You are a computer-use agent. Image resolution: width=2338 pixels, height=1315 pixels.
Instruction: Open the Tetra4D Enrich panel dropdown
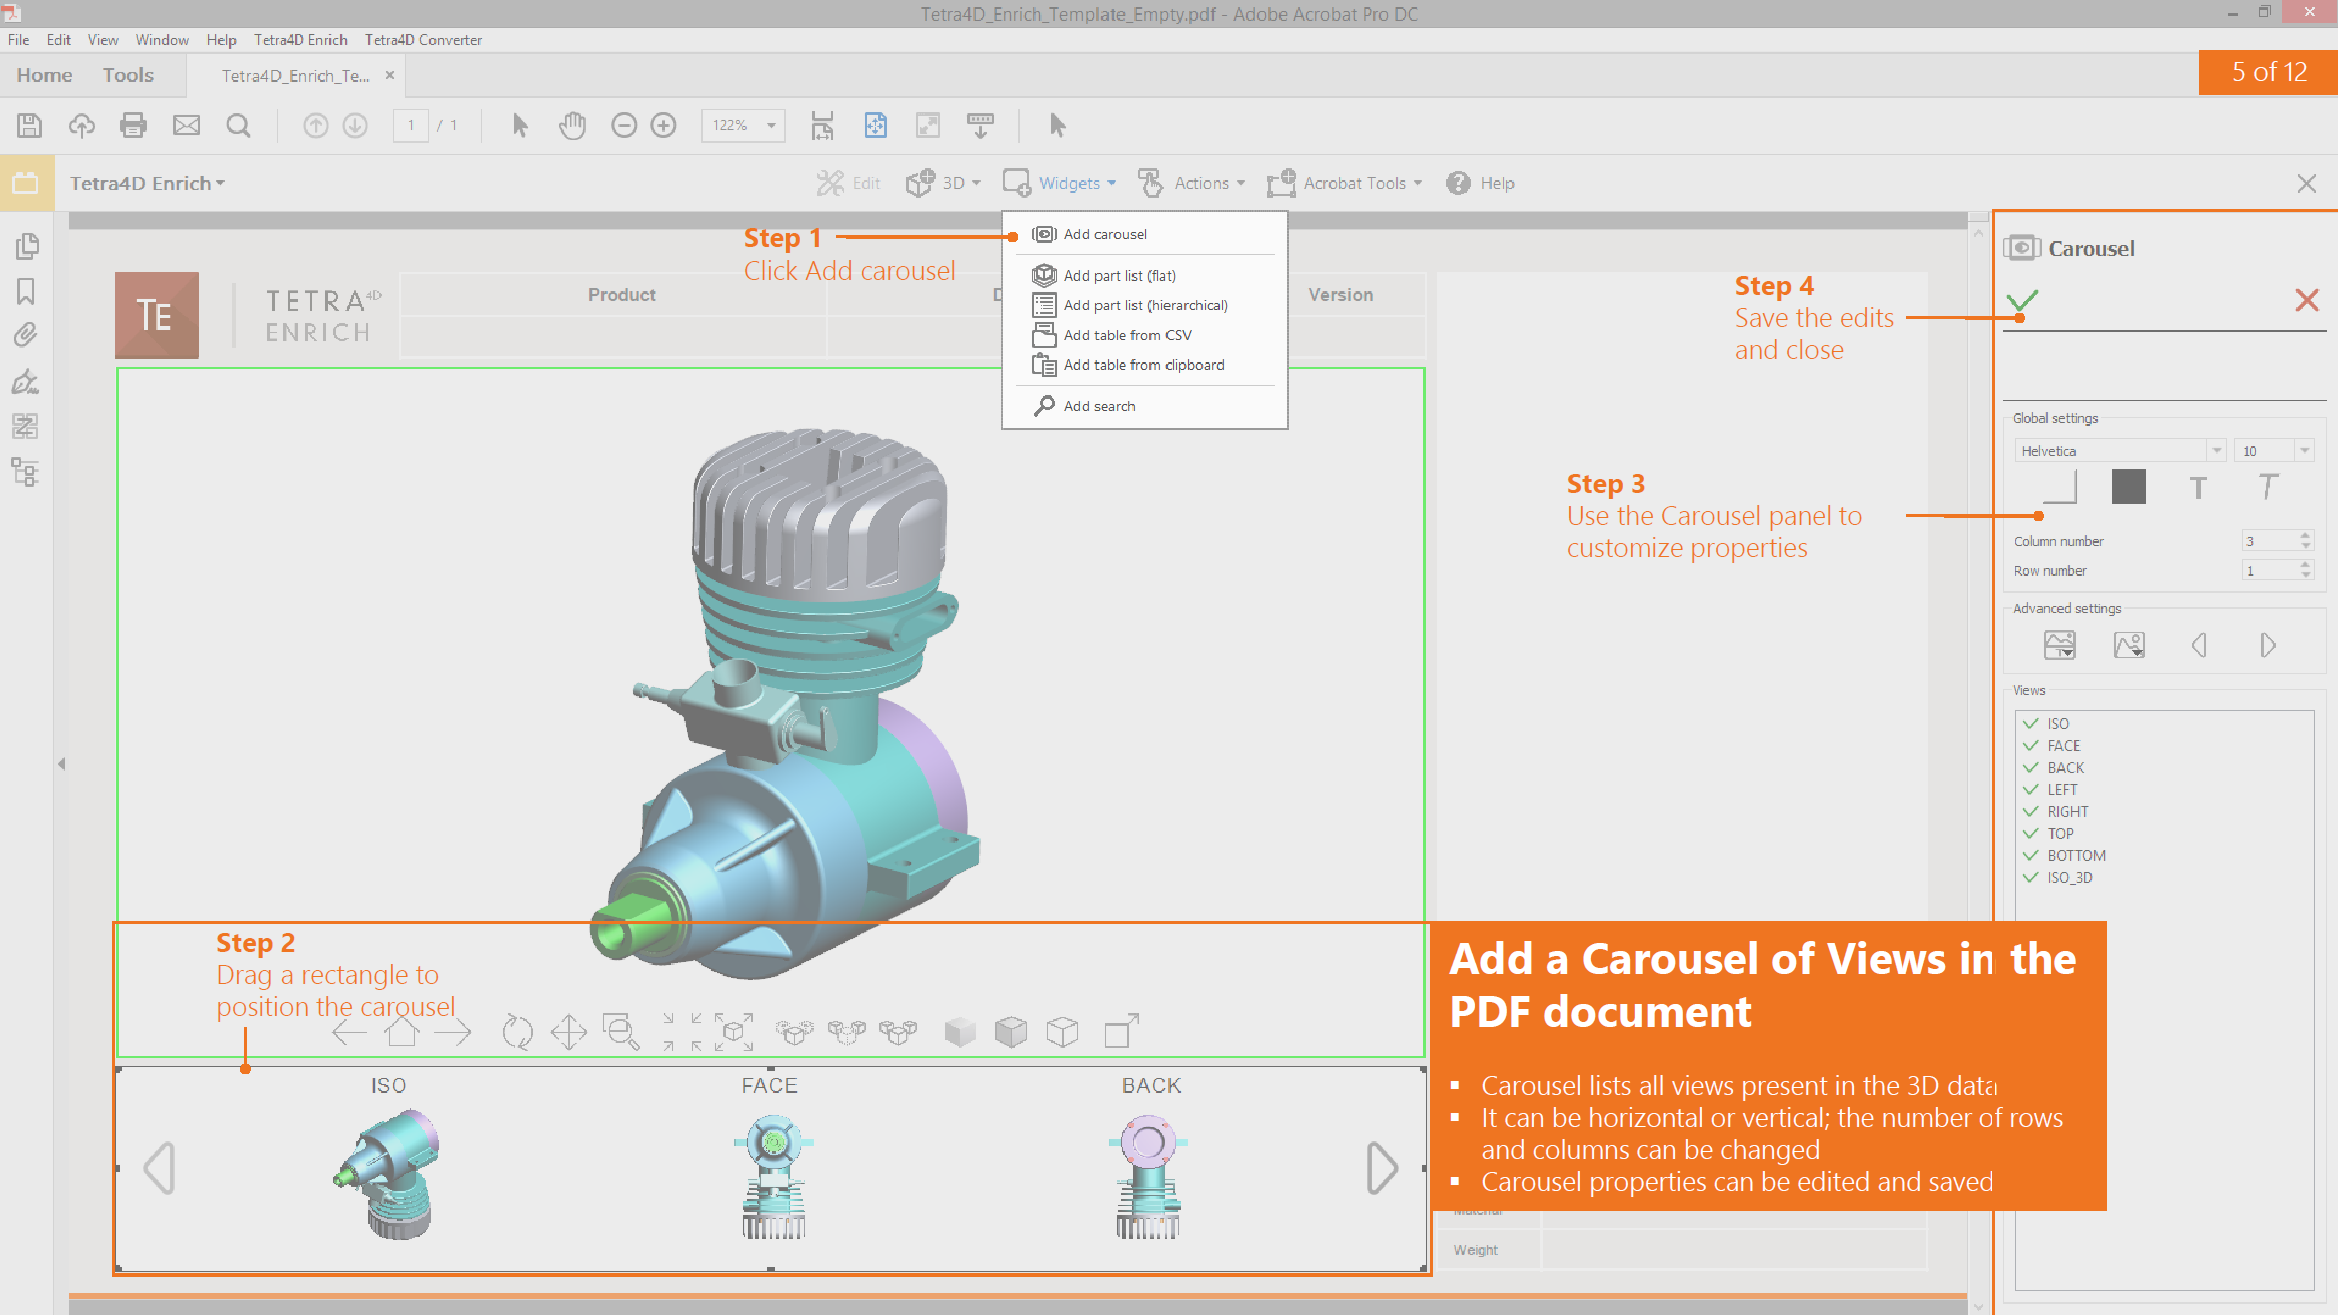click(147, 183)
